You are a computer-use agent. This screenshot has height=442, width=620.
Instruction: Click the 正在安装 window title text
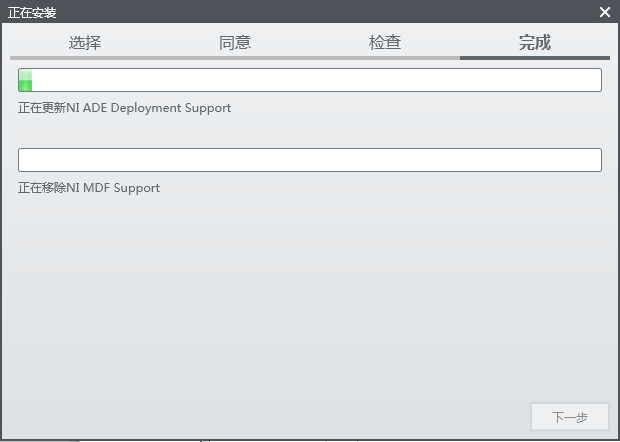point(33,12)
